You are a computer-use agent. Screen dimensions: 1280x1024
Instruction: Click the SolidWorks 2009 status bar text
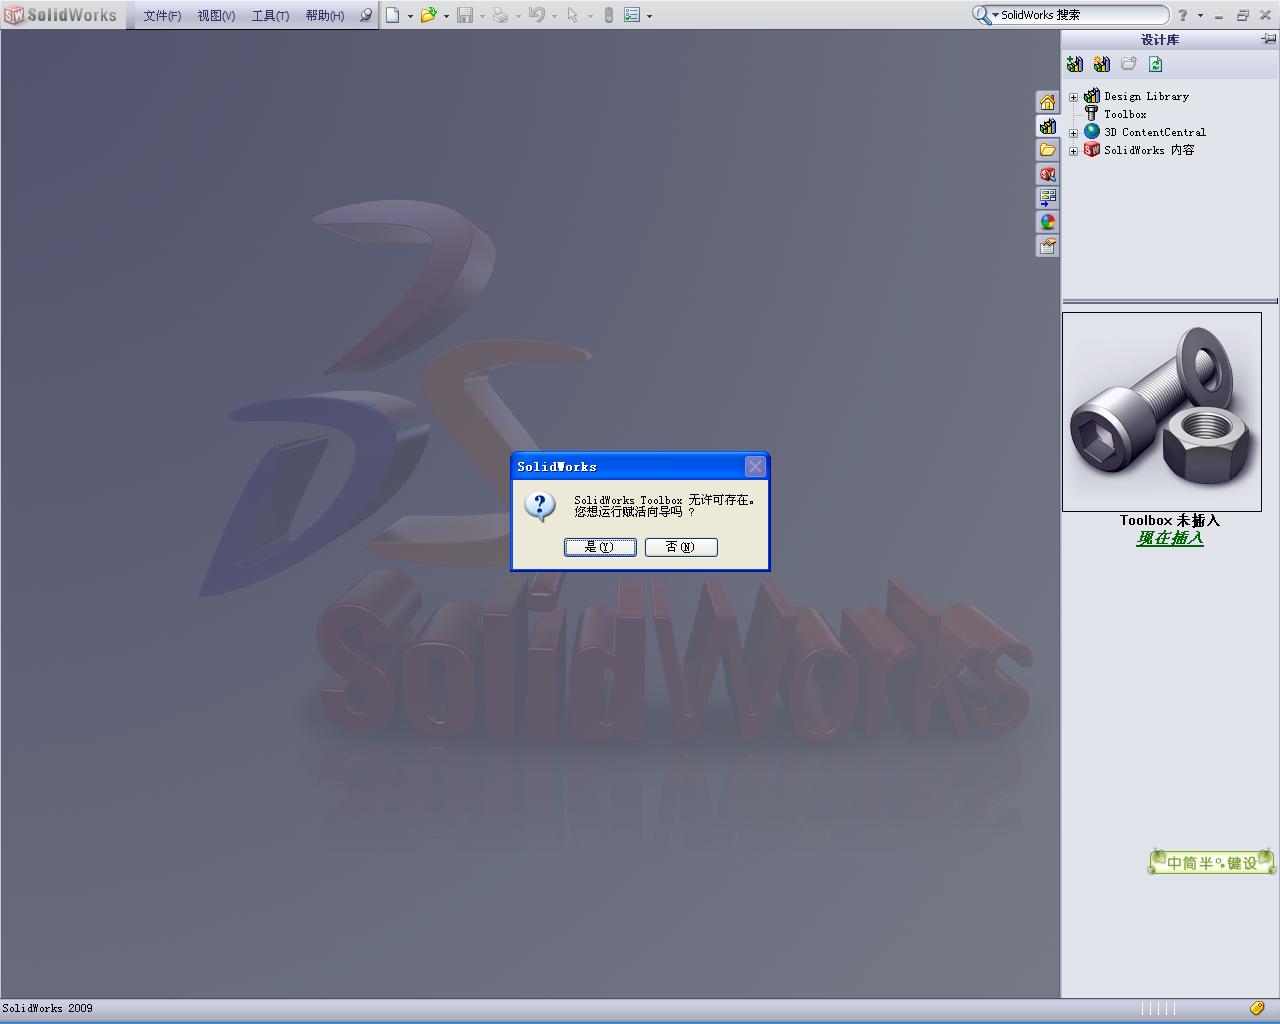47,1008
